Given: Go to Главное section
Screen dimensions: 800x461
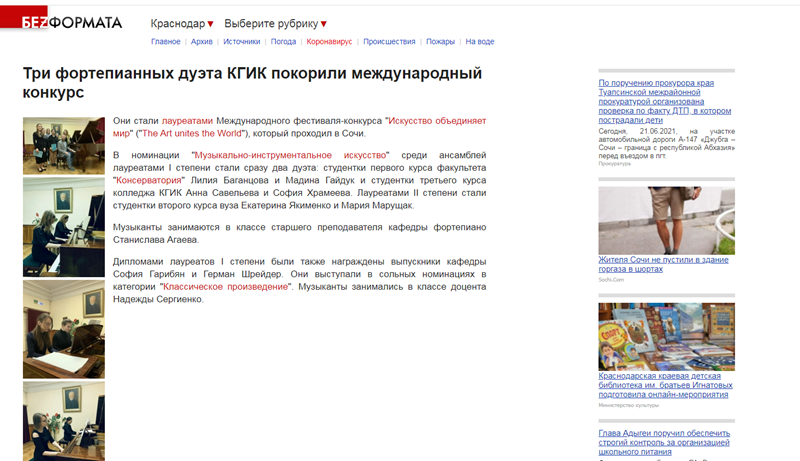Looking at the screenshot, I should tap(165, 42).
